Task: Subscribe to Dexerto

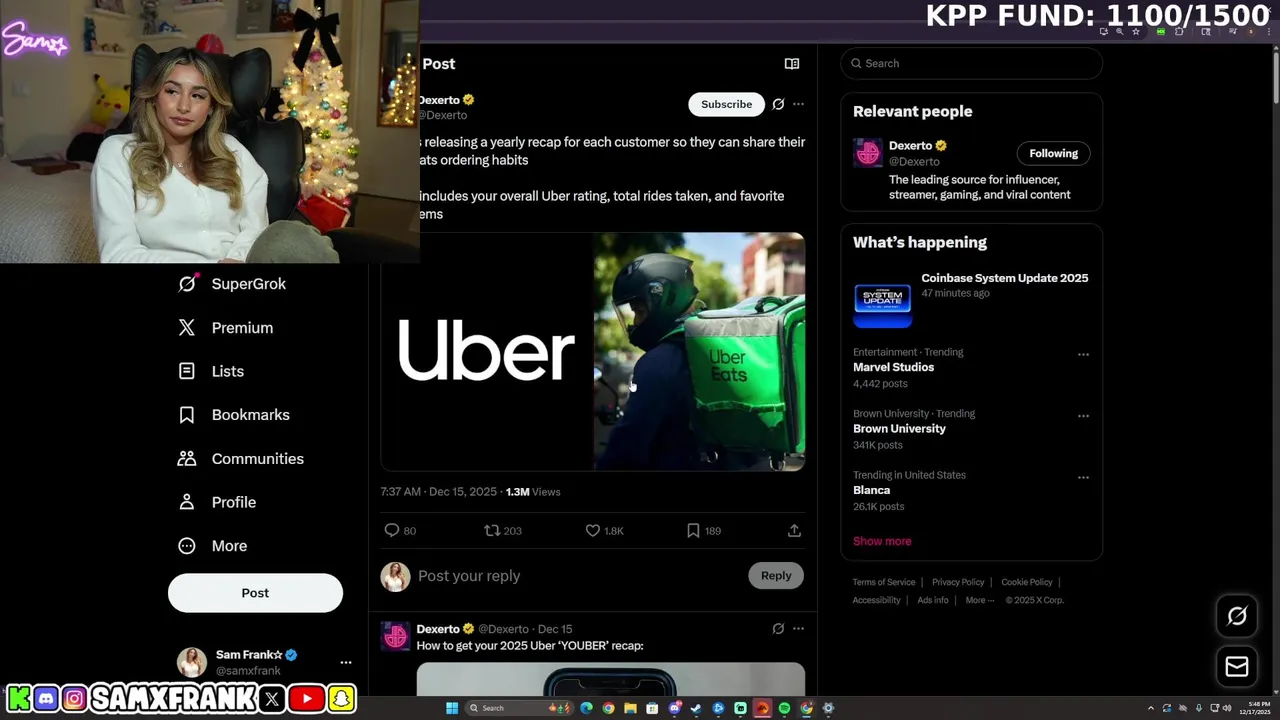Action: click(726, 104)
